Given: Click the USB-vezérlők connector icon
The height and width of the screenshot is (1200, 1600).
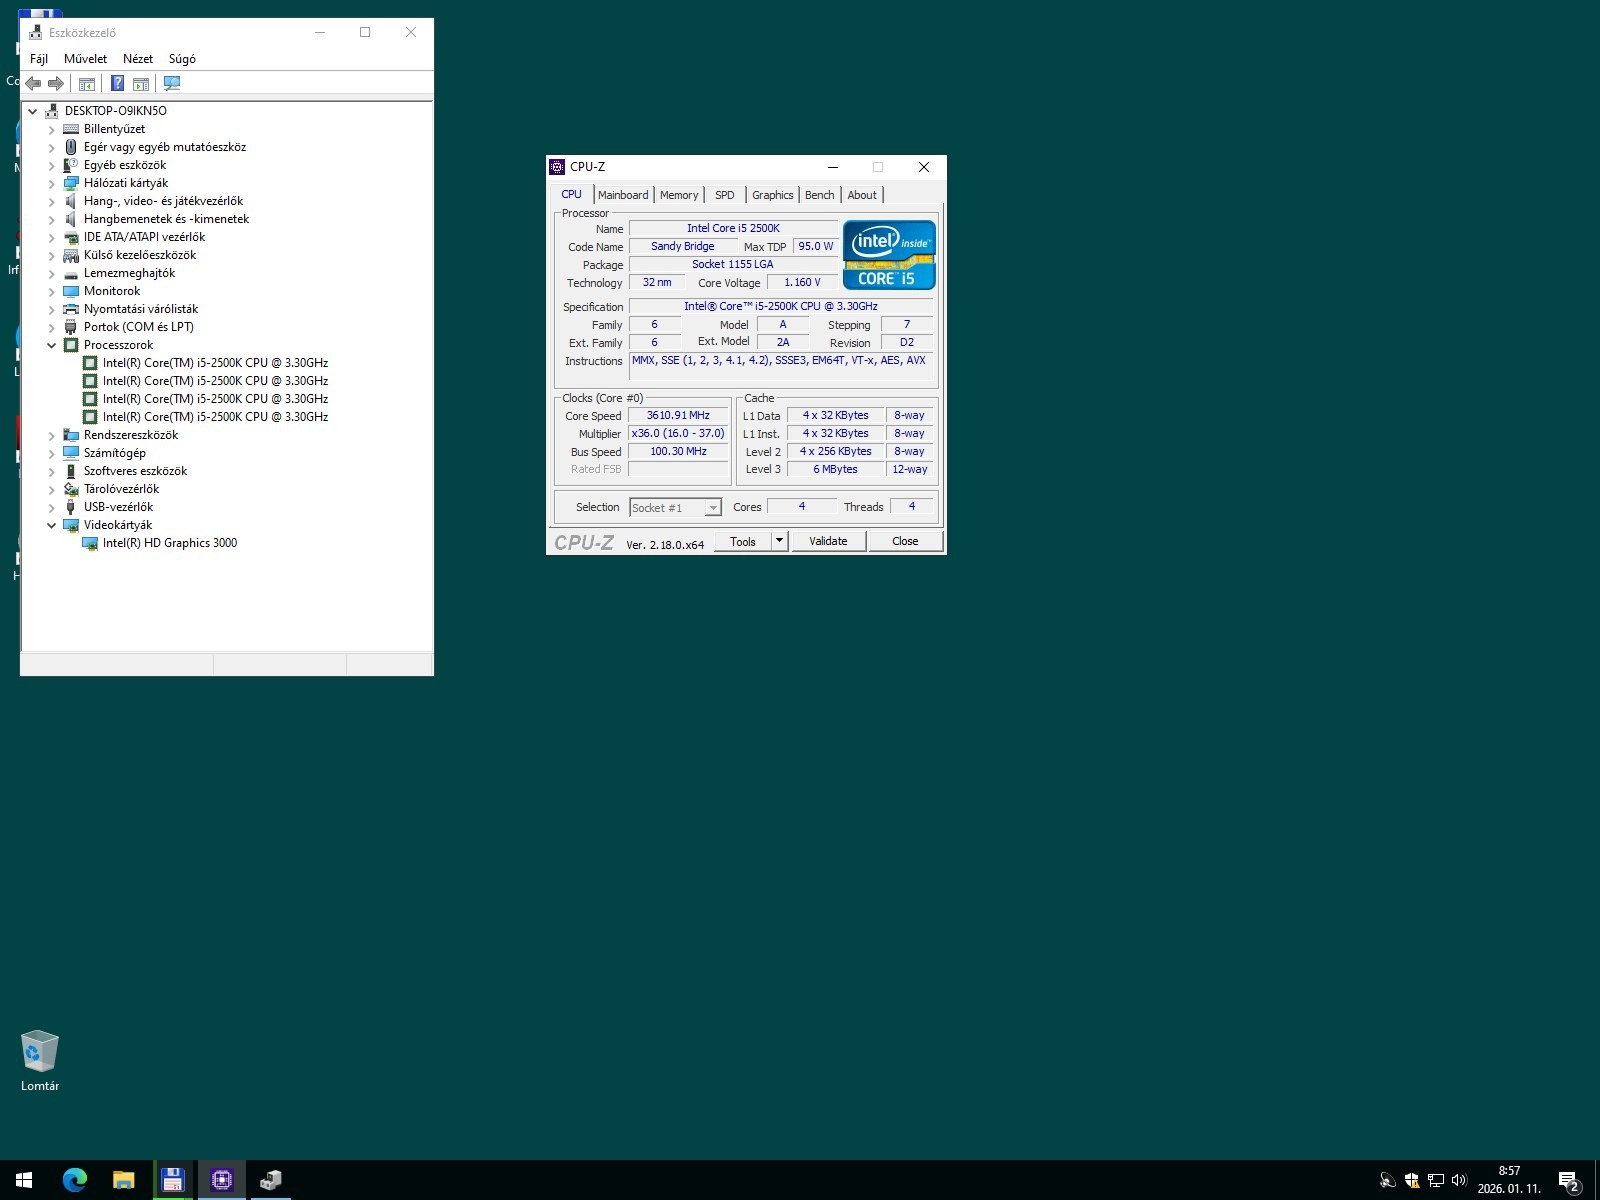Looking at the screenshot, I should coord(71,507).
